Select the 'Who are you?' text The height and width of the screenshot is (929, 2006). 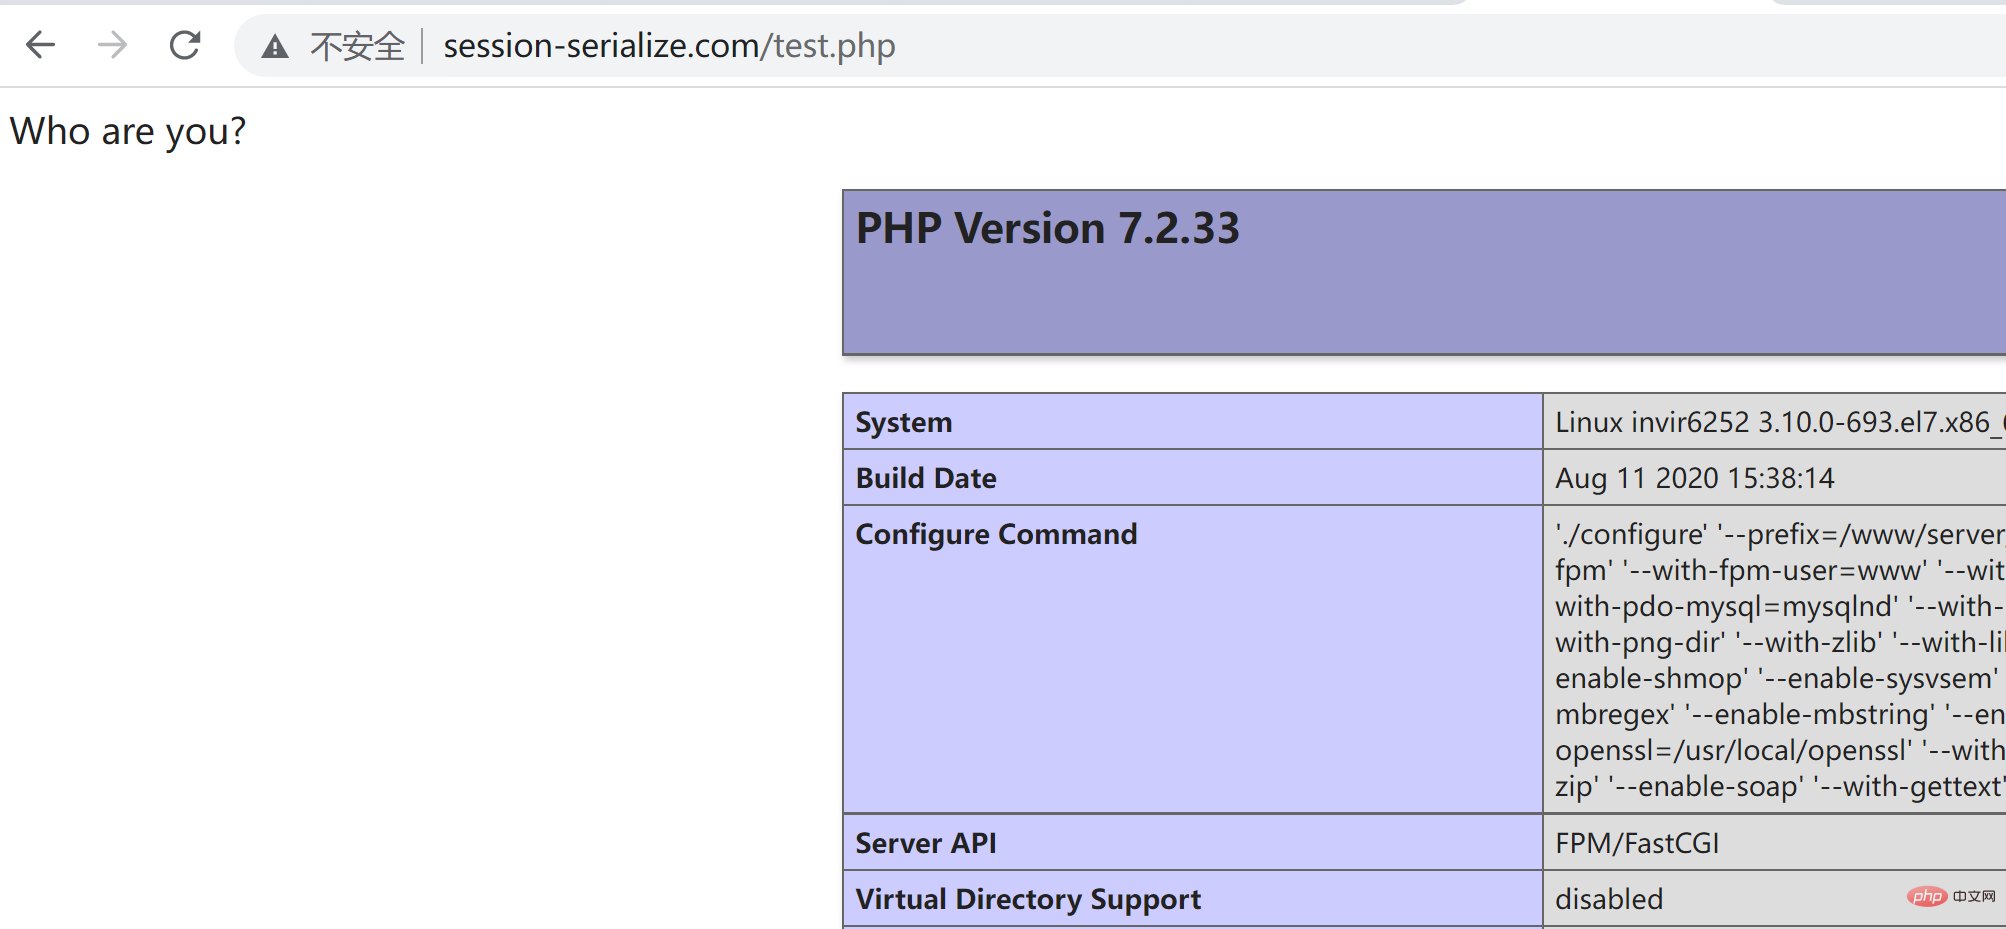(128, 131)
